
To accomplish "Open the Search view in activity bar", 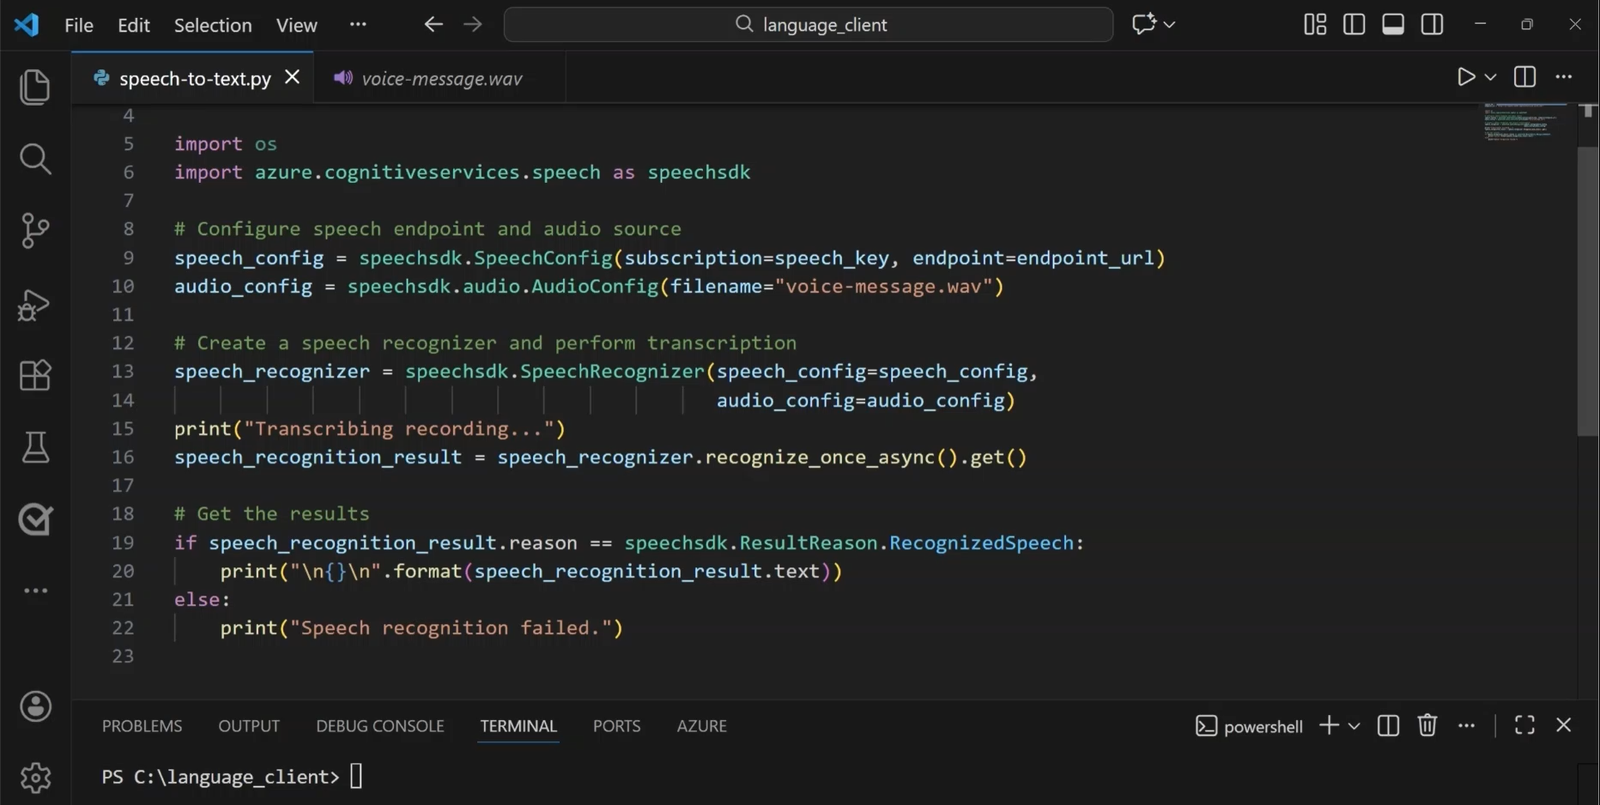I will (35, 159).
